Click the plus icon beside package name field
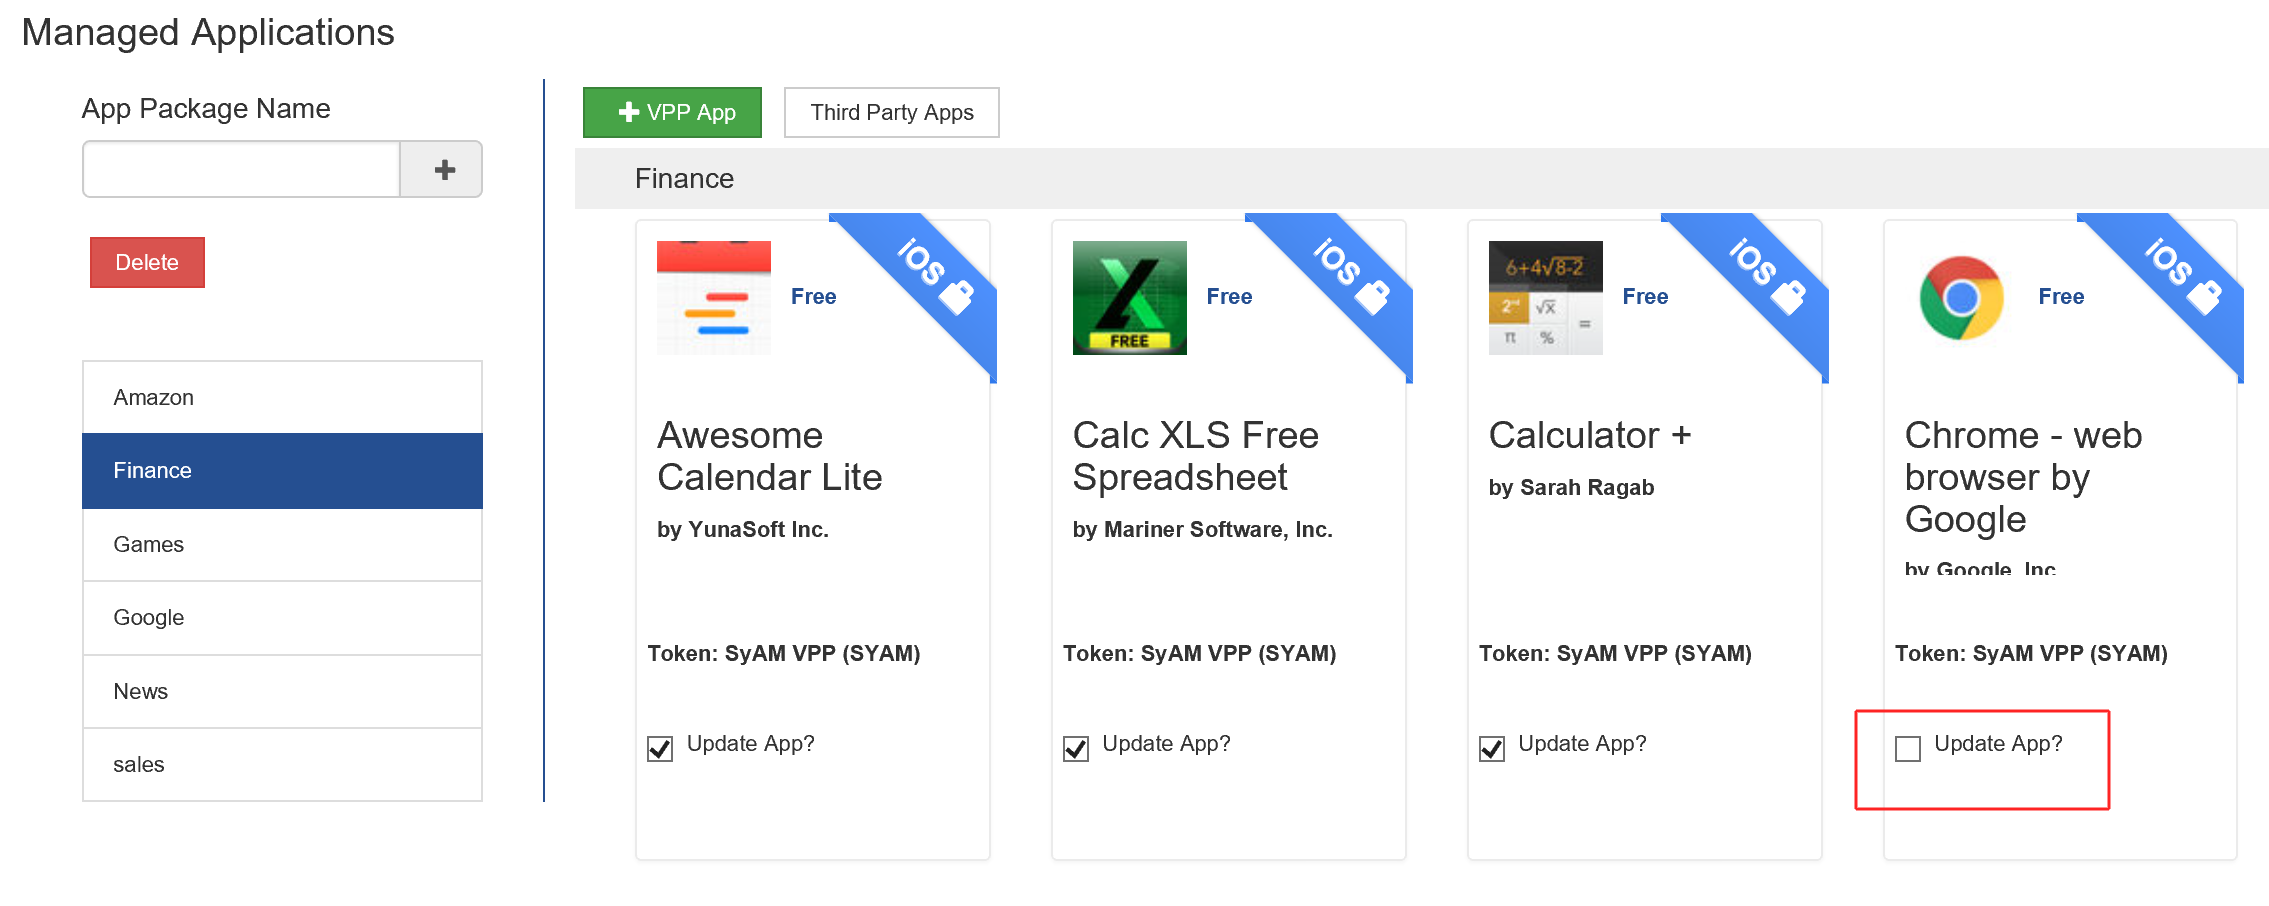This screenshot has width=2269, height=906. [x=444, y=170]
